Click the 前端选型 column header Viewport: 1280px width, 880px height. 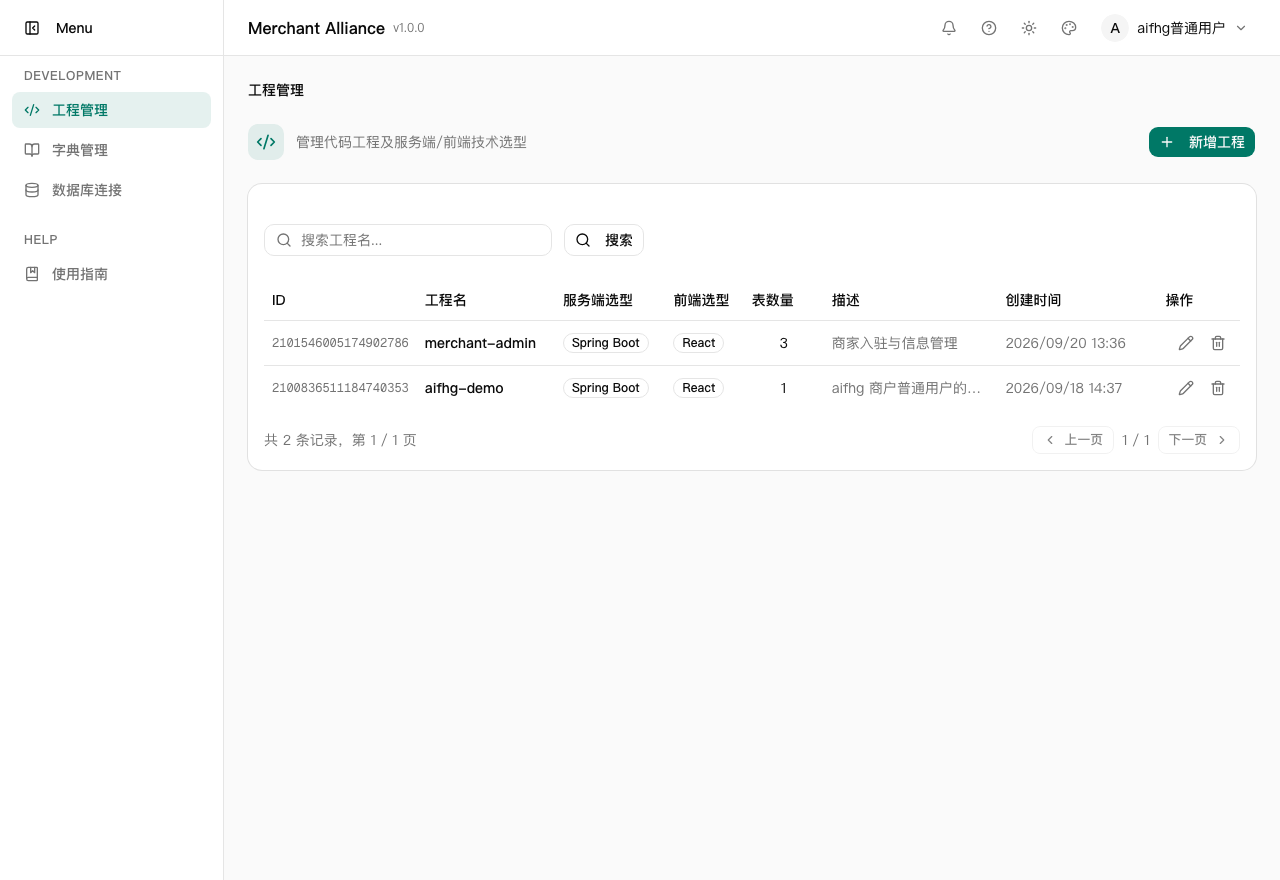(701, 300)
